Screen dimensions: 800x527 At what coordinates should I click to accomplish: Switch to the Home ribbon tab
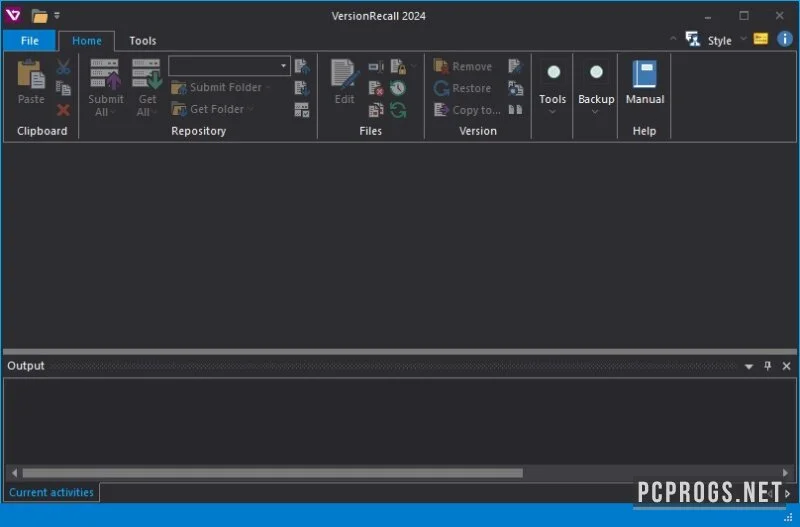pyautogui.click(x=87, y=41)
